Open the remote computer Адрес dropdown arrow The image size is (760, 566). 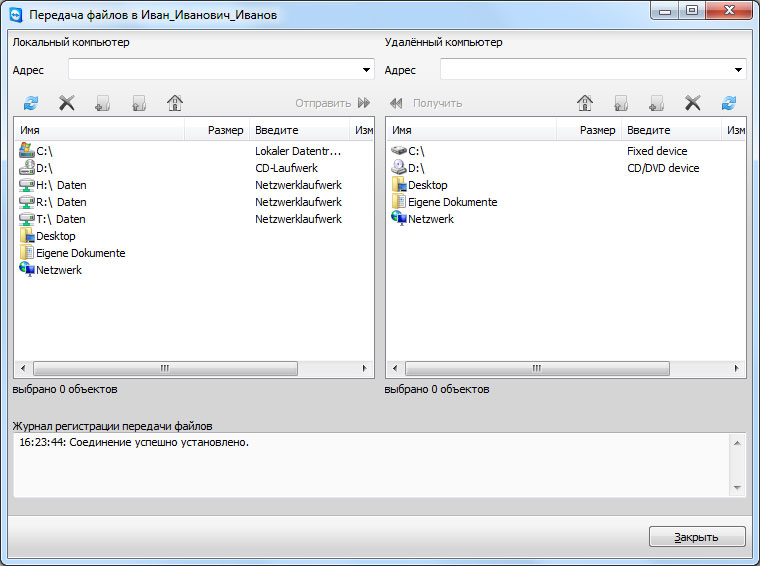(x=738, y=70)
